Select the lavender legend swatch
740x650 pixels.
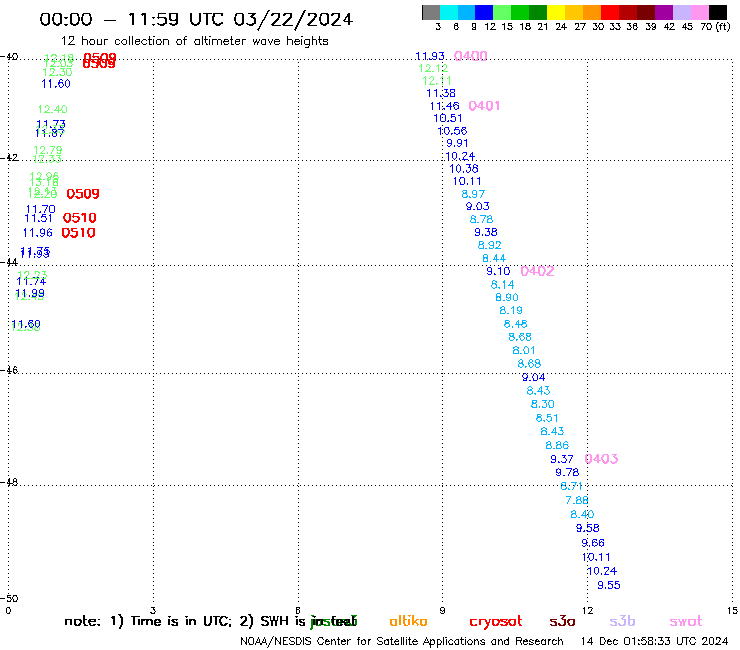[x=681, y=12]
